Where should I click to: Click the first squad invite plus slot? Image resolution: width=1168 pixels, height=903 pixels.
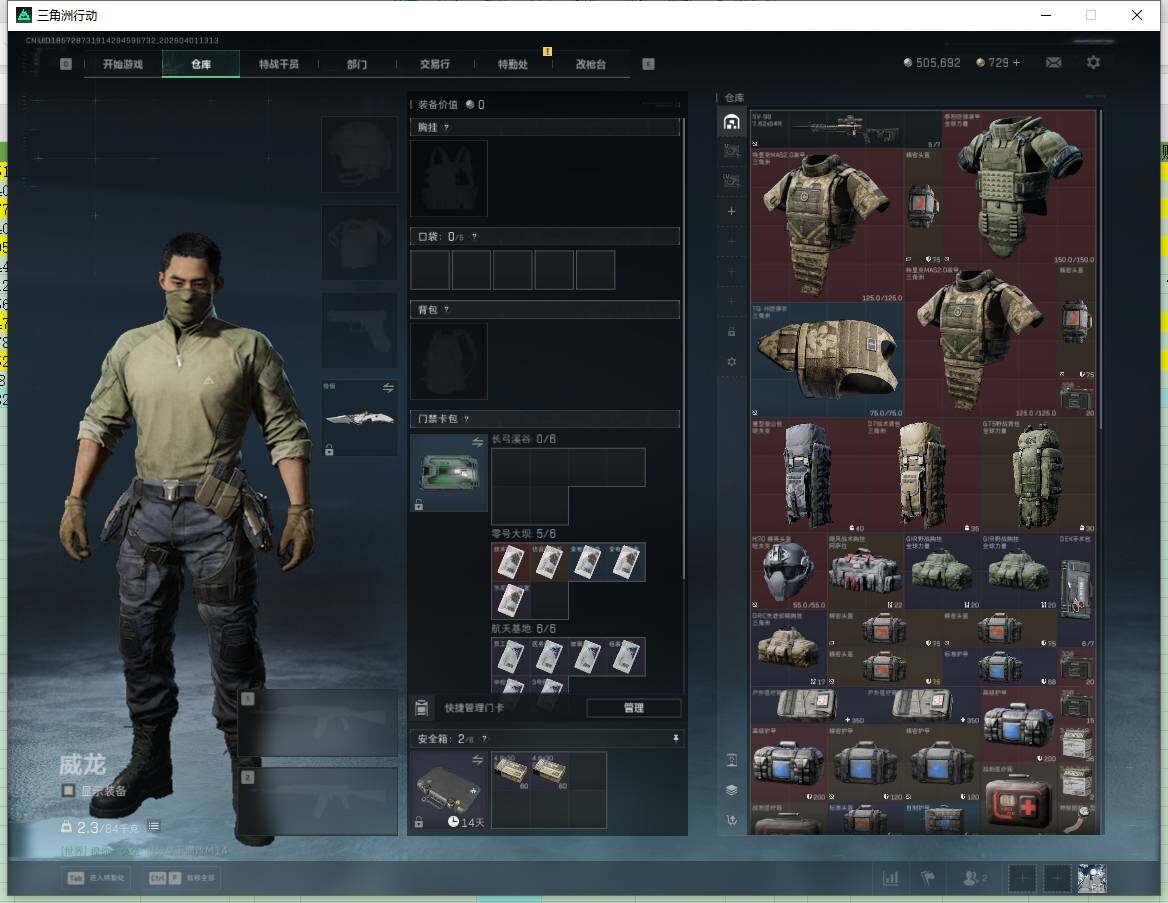(x=1022, y=878)
